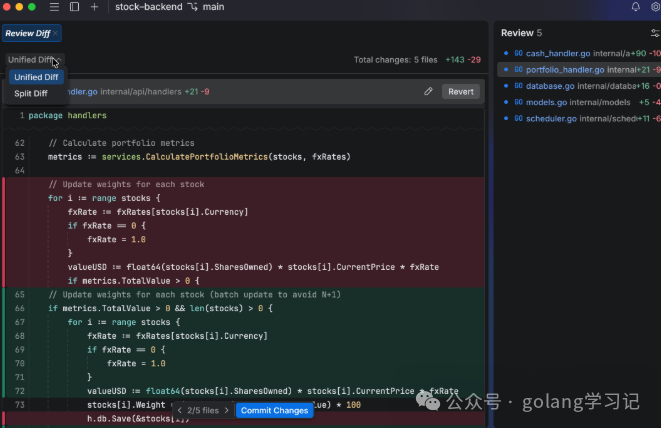Click line number 66 in gutter
Viewport: 661px width, 428px height.
click(20, 308)
